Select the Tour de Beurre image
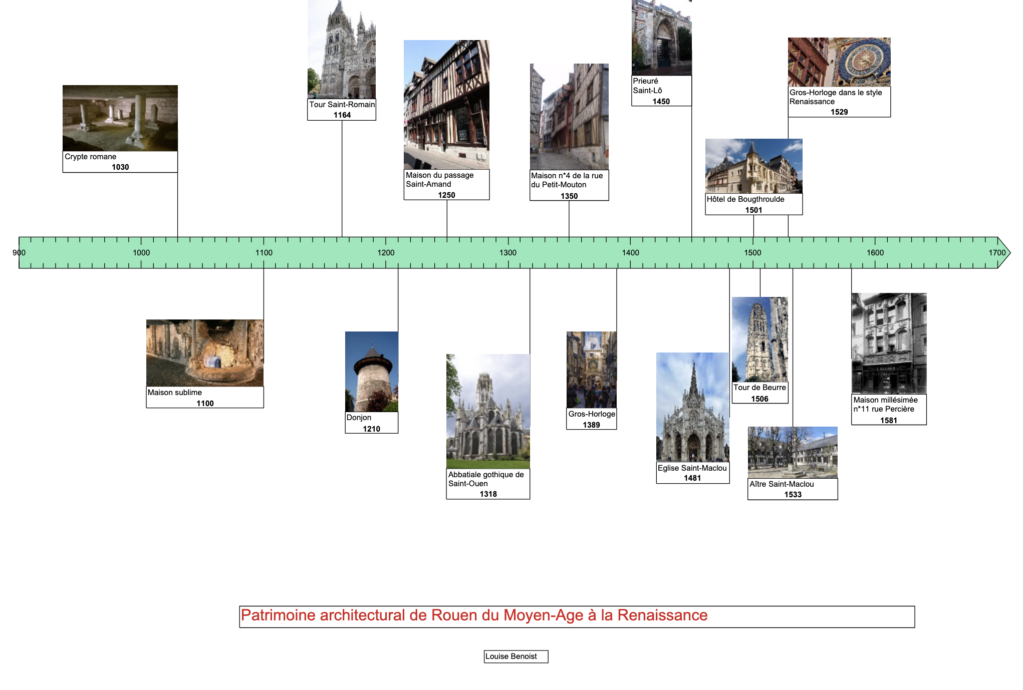This screenshot has height=690, width=1024. [x=760, y=338]
